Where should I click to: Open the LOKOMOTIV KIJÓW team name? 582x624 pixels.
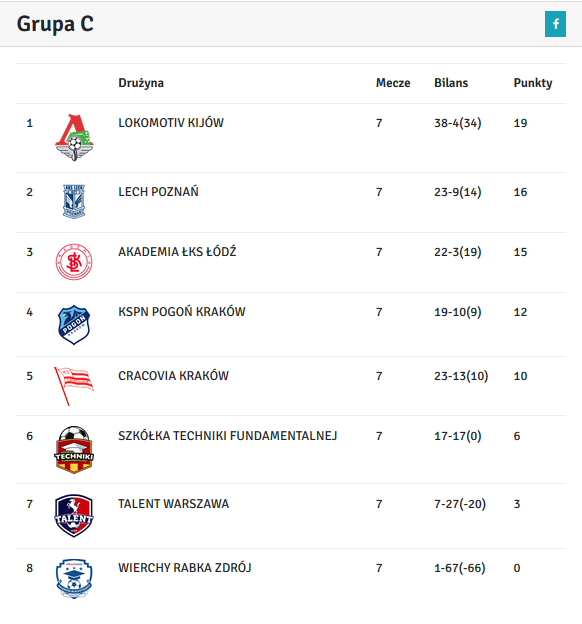(x=171, y=123)
